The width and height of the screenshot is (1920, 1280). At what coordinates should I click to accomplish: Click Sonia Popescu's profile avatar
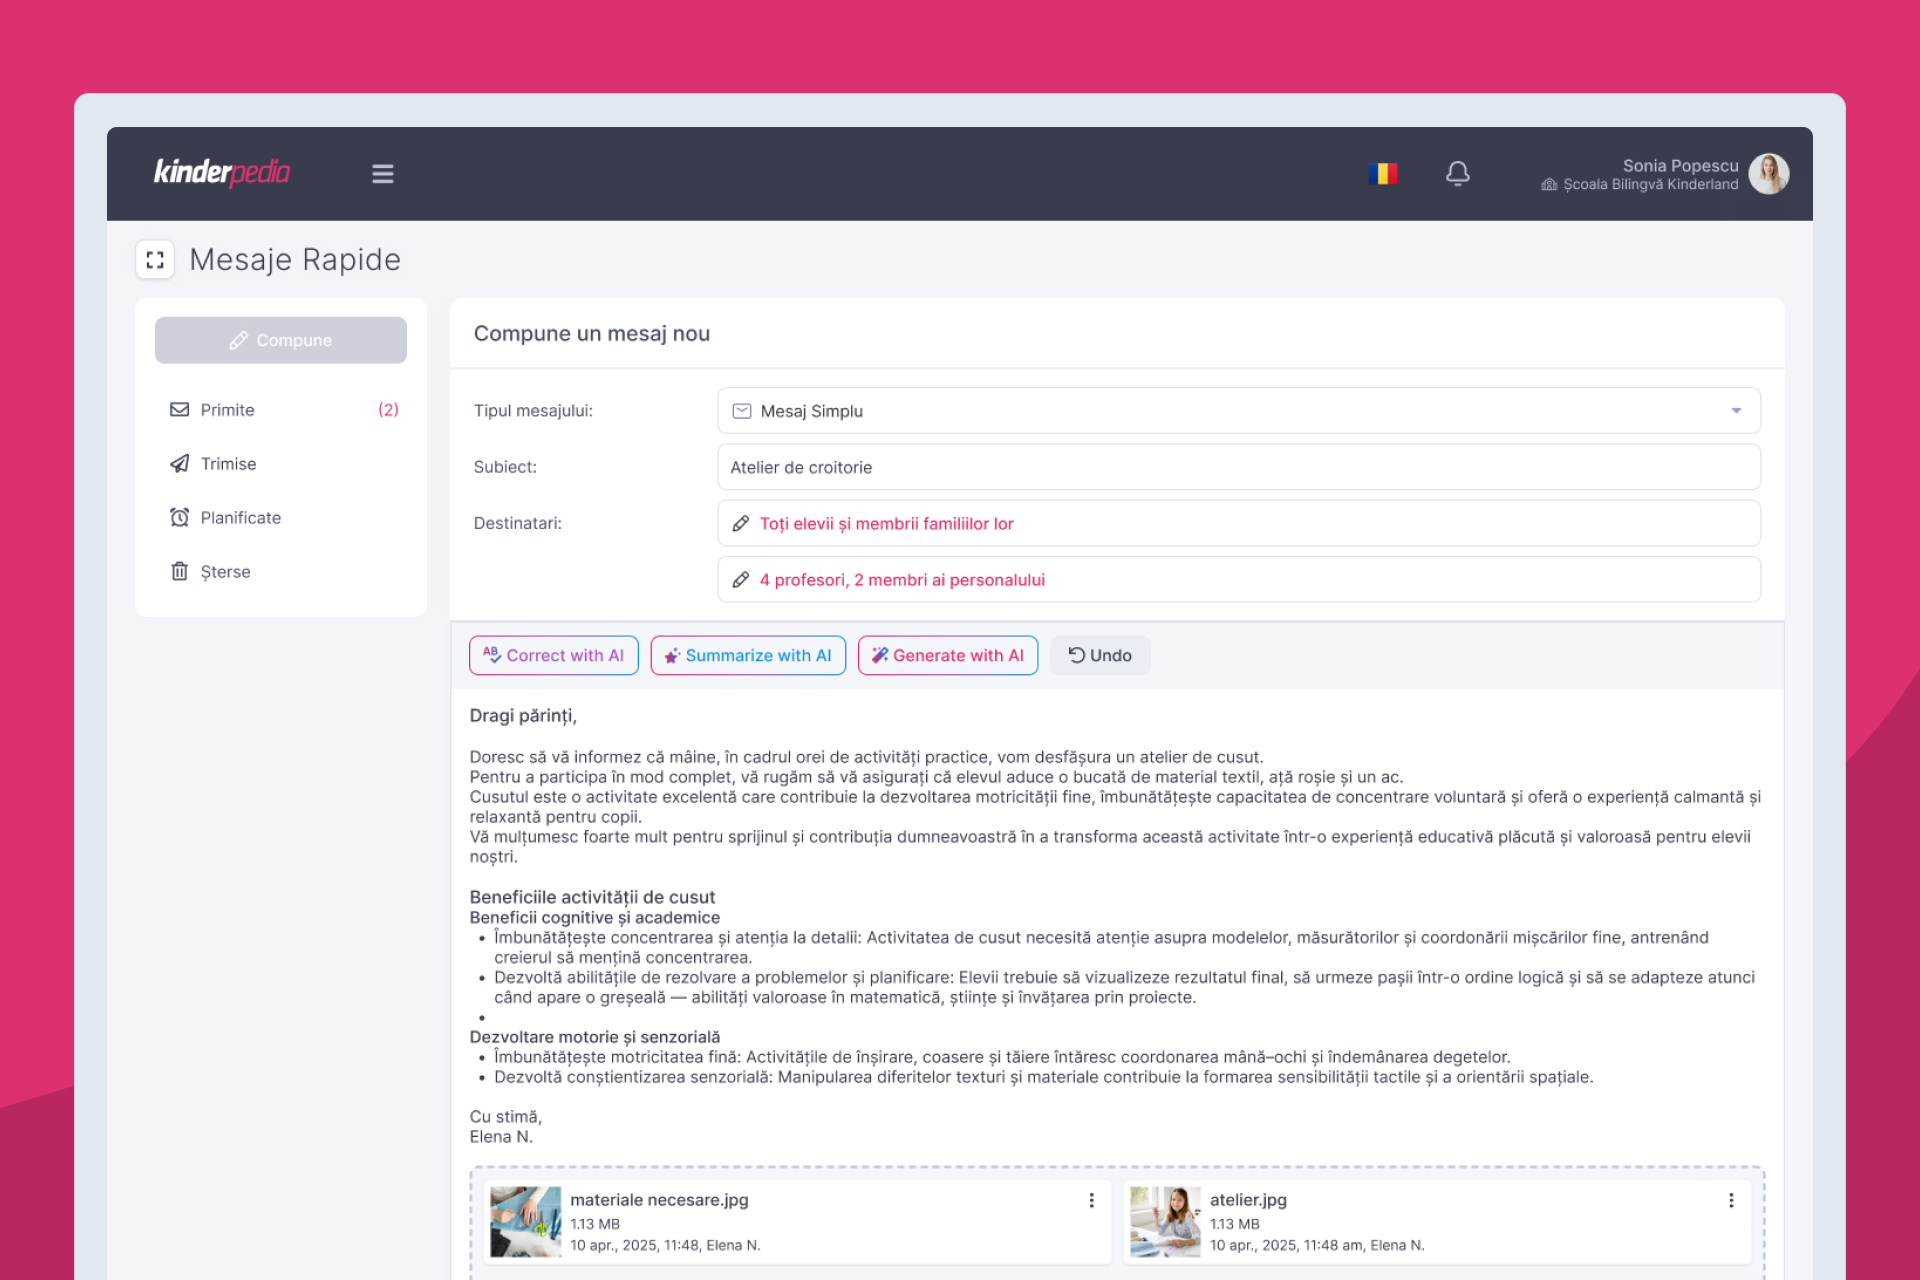tap(1768, 174)
